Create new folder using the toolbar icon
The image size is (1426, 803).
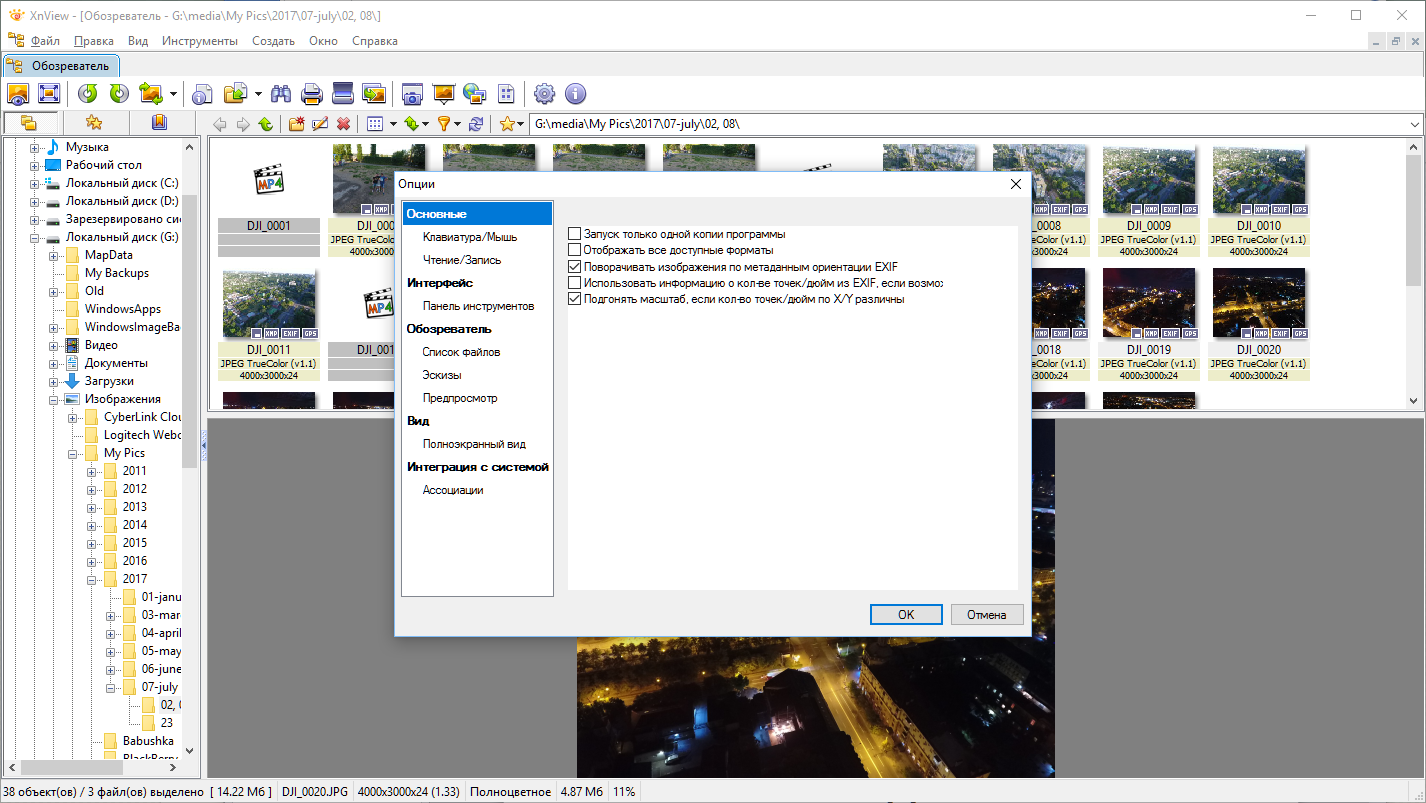coord(297,124)
